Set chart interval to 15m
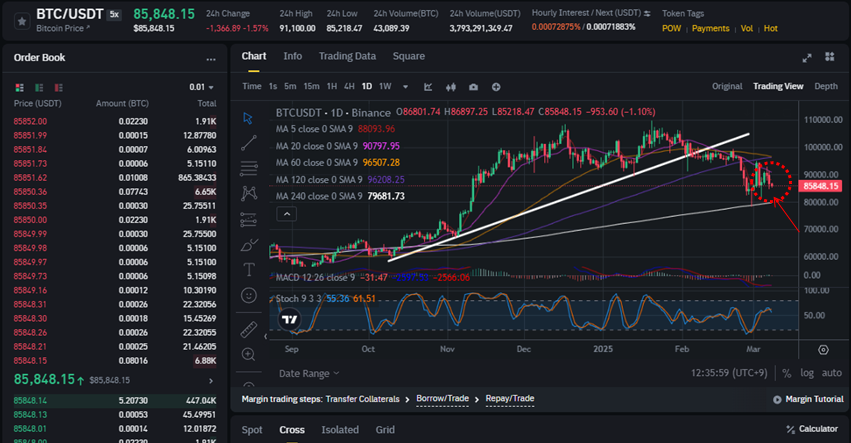851x443 pixels. coord(312,86)
